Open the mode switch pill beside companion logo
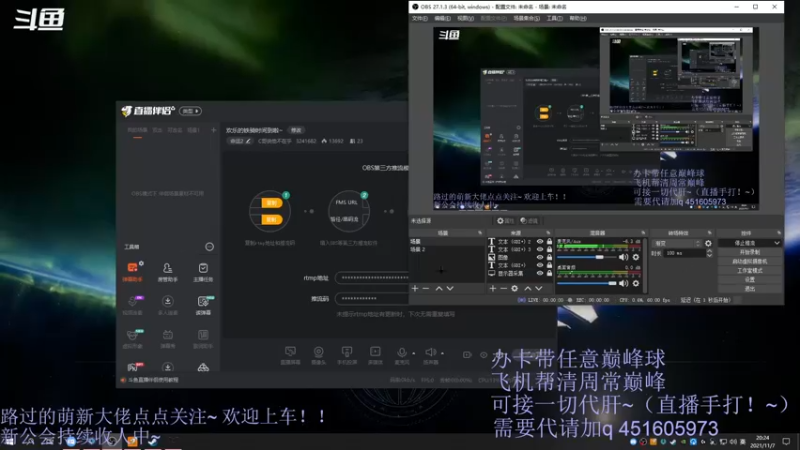800x450 pixels. (190, 111)
